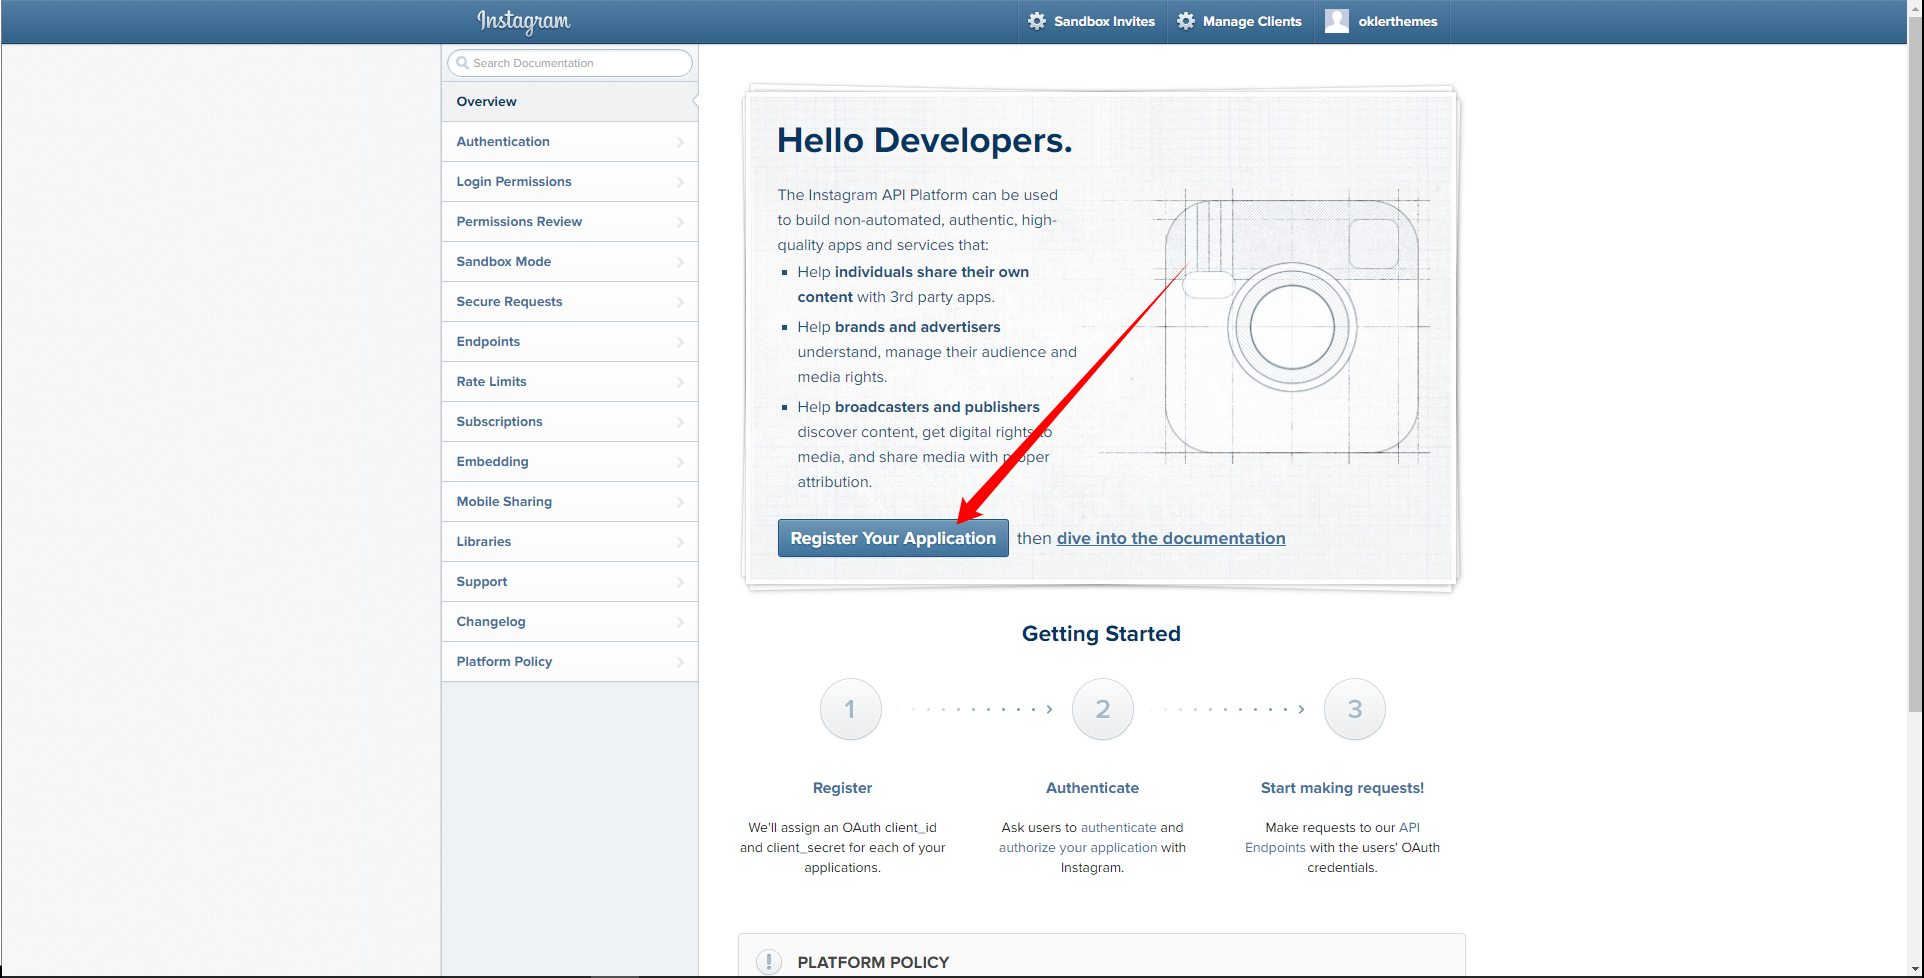Click the Platform Policy exclamation icon
Screen dimensions: 1924x978
[x=768, y=962]
